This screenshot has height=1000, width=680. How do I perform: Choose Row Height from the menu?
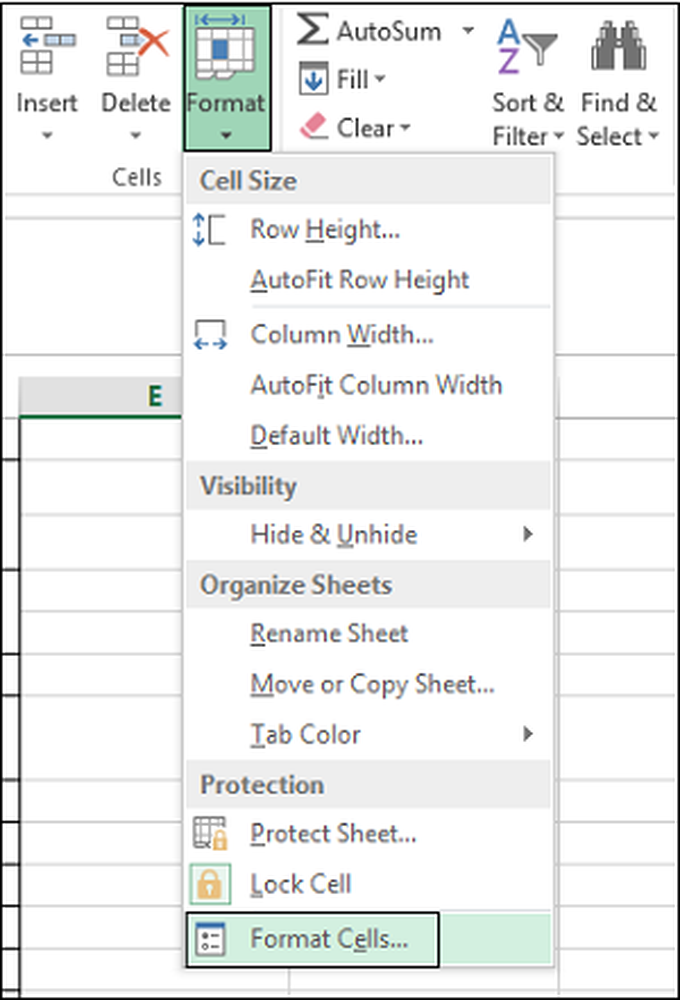point(325,230)
